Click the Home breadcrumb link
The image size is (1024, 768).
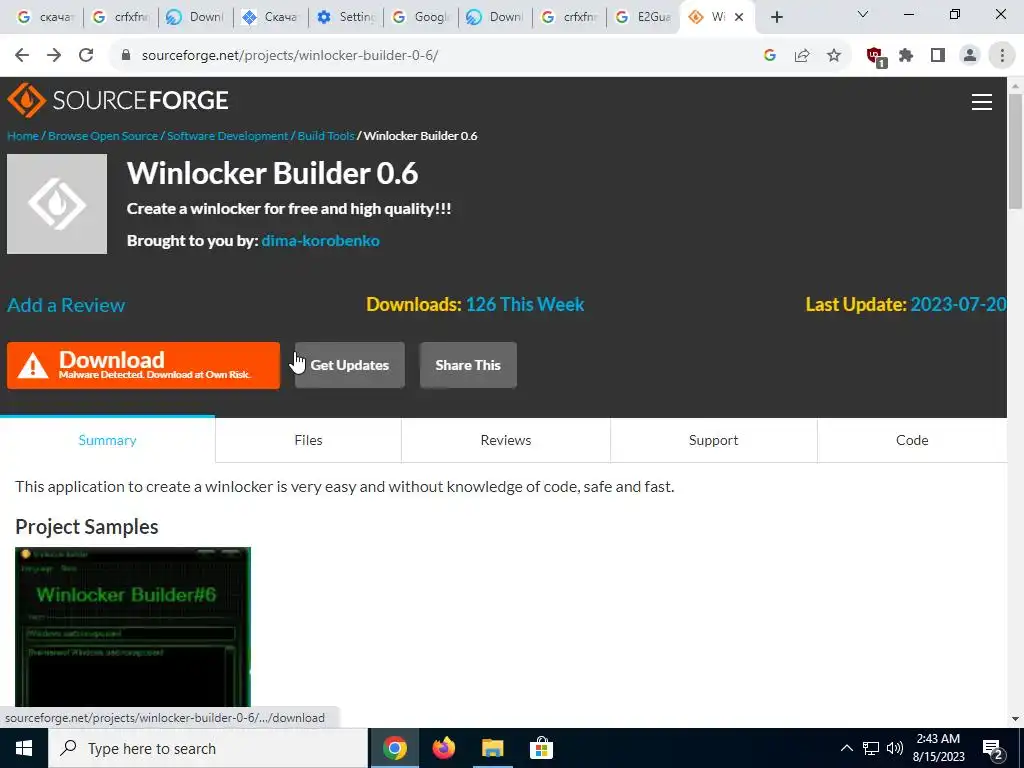click(23, 136)
